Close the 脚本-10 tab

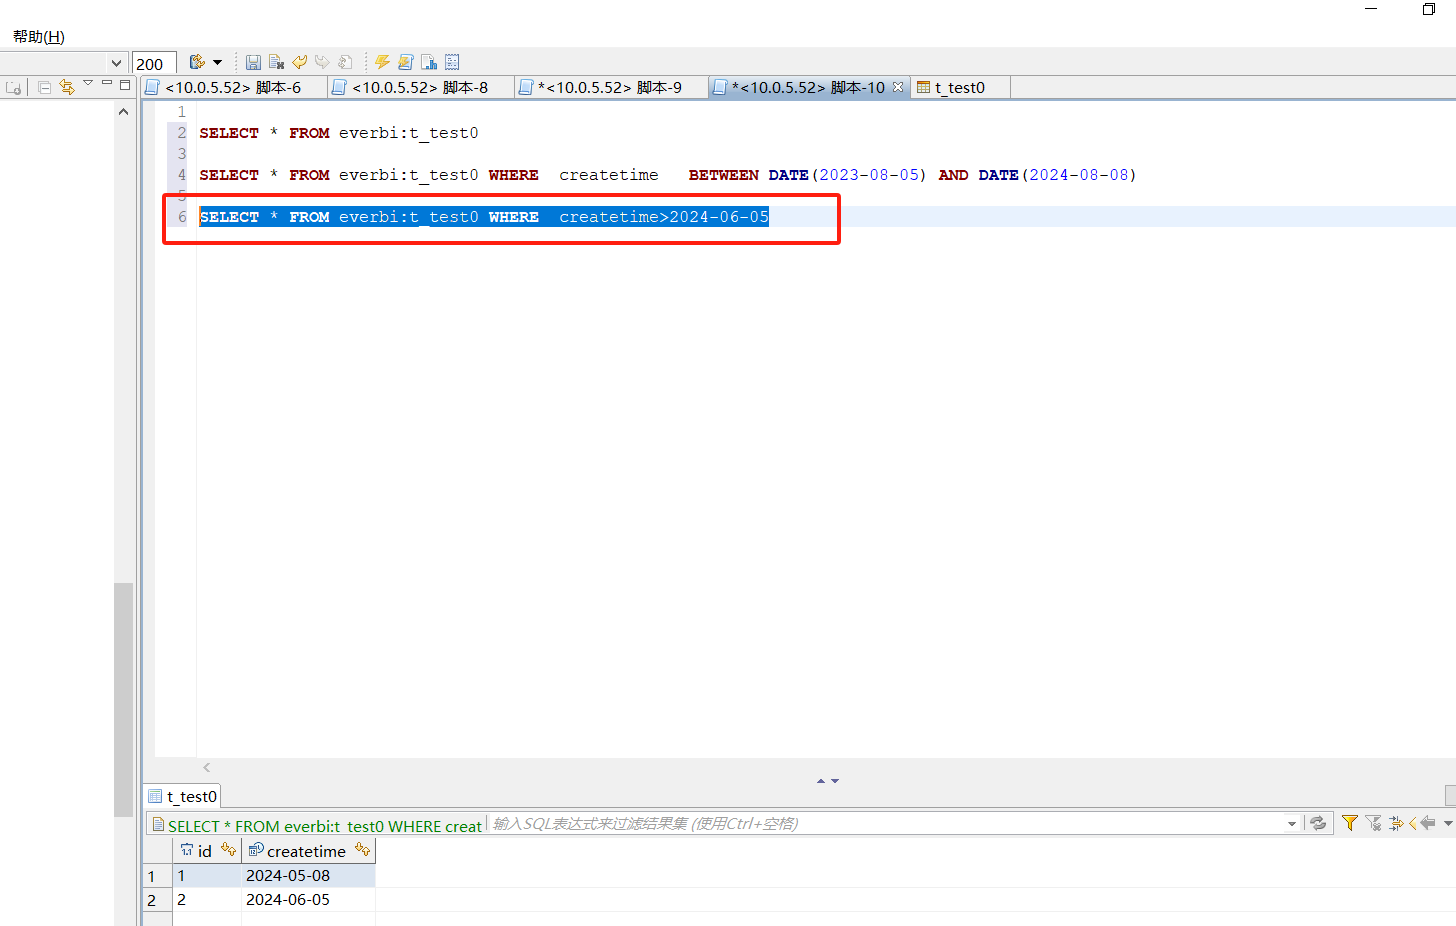point(898,87)
